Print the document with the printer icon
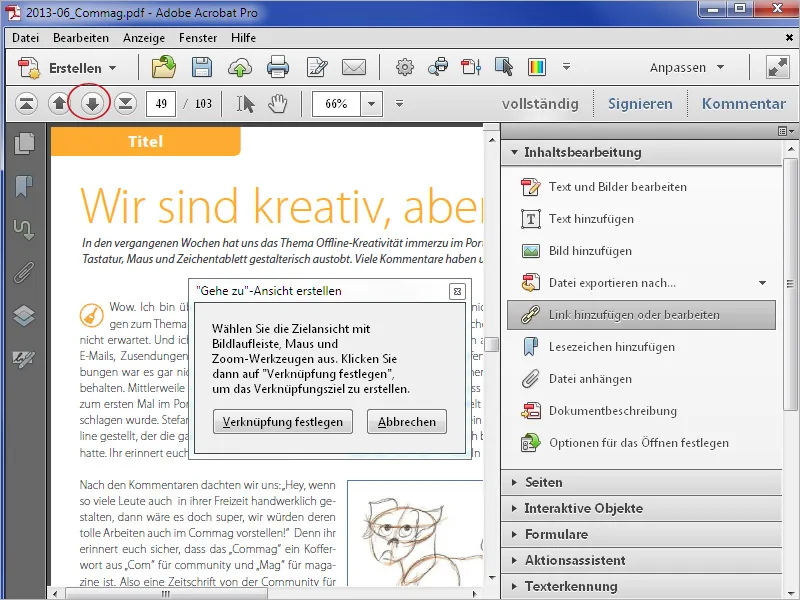The width and height of the screenshot is (800, 600). [278, 67]
